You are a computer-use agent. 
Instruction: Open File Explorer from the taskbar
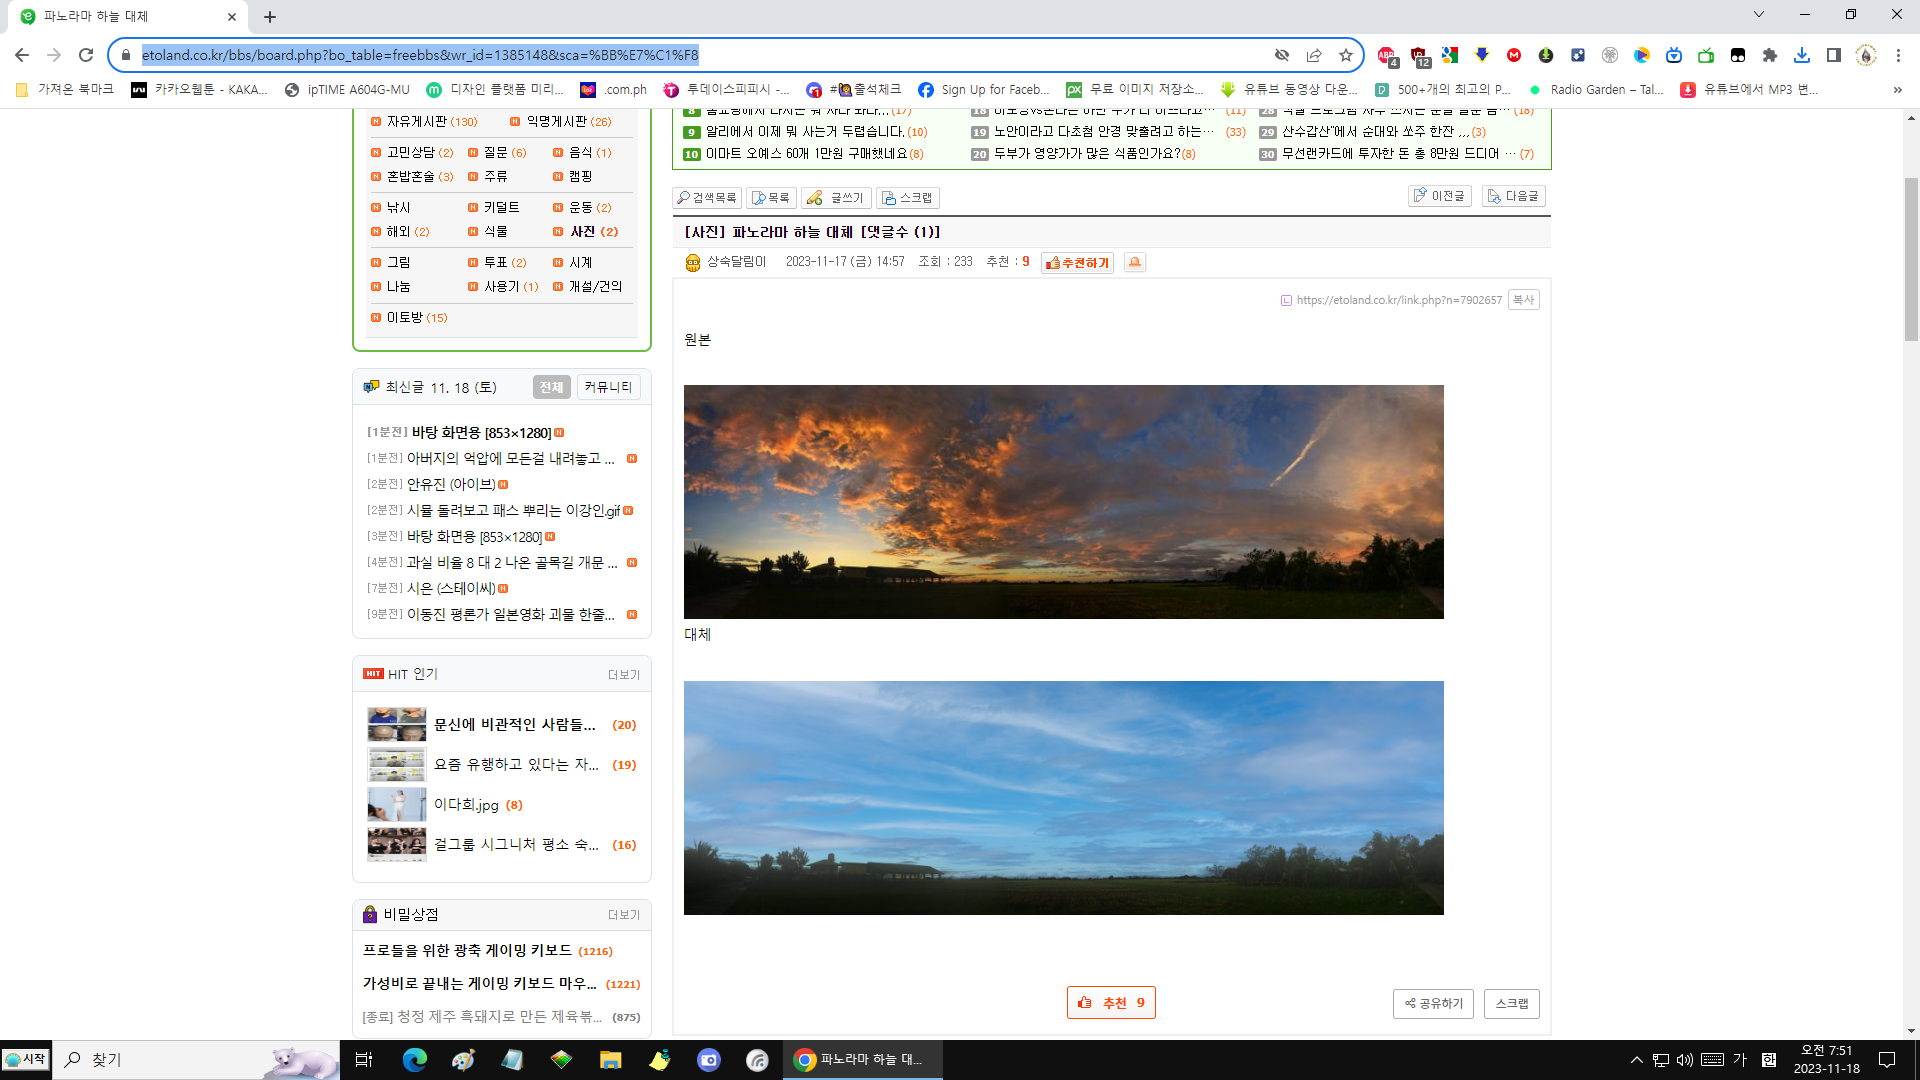[x=610, y=1060]
